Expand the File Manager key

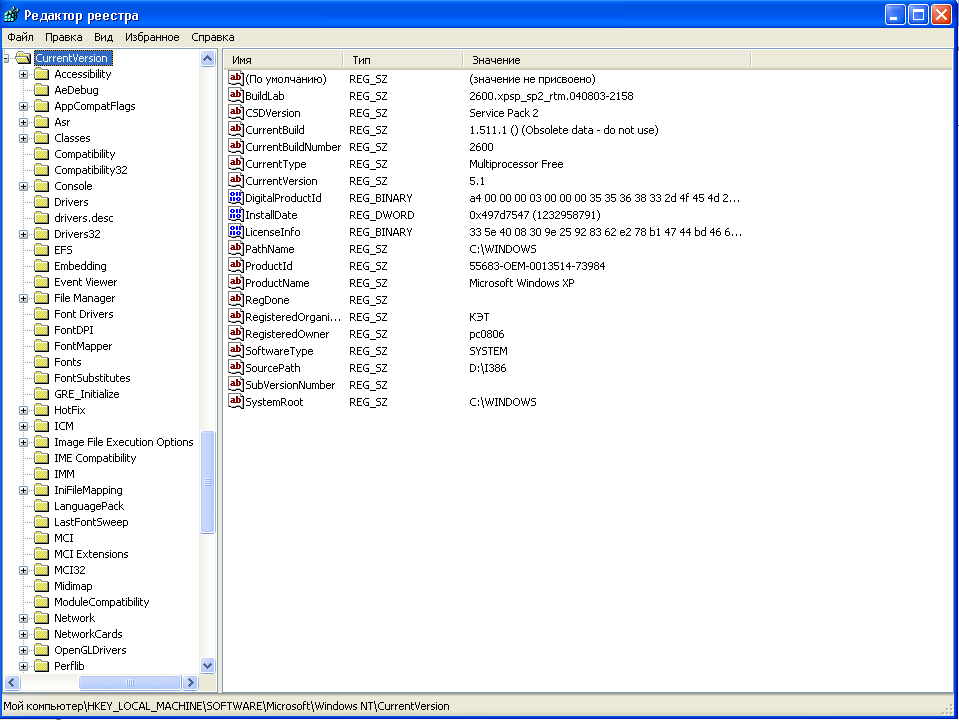click(23, 298)
